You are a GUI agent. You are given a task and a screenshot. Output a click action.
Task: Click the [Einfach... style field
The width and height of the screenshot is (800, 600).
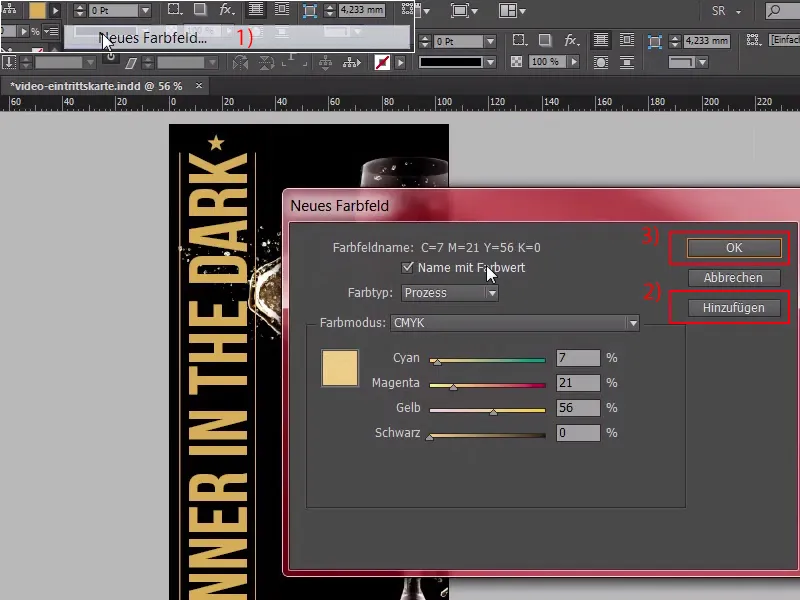785,40
